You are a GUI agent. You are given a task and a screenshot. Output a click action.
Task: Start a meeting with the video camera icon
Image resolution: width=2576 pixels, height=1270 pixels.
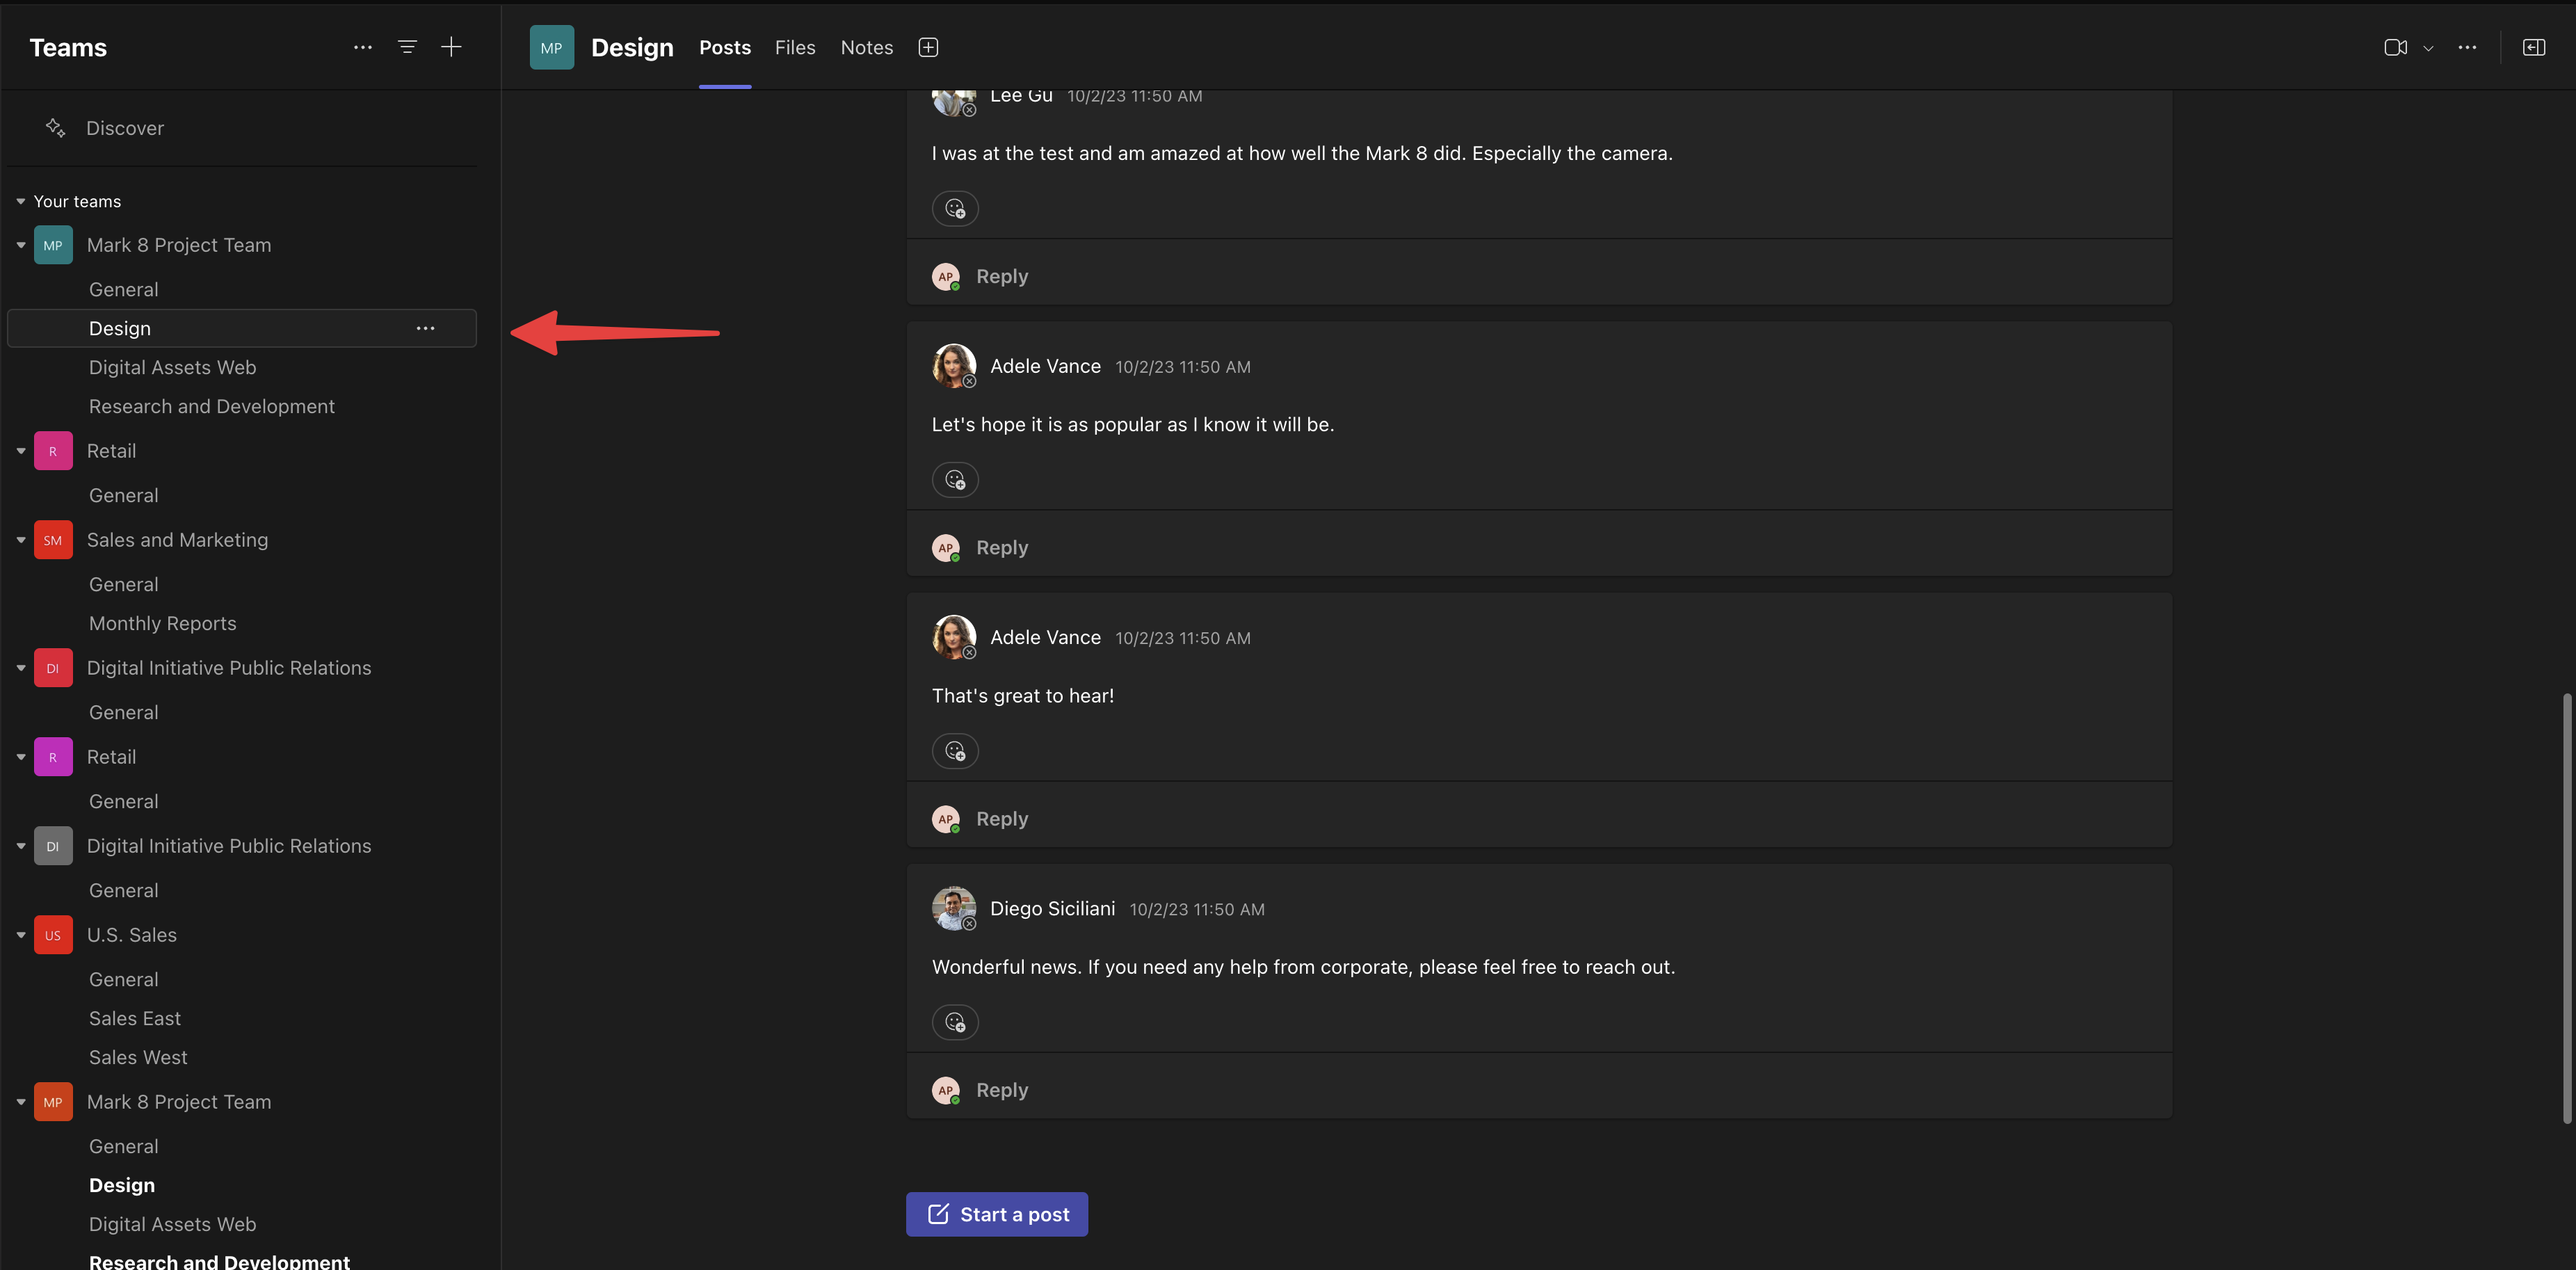(2395, 47)
